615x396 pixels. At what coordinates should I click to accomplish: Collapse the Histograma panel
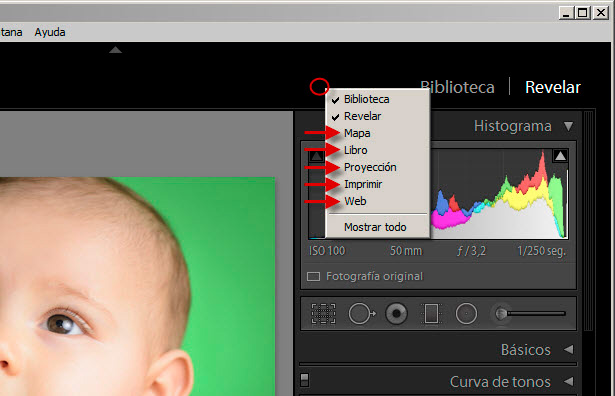pos(568,126)
